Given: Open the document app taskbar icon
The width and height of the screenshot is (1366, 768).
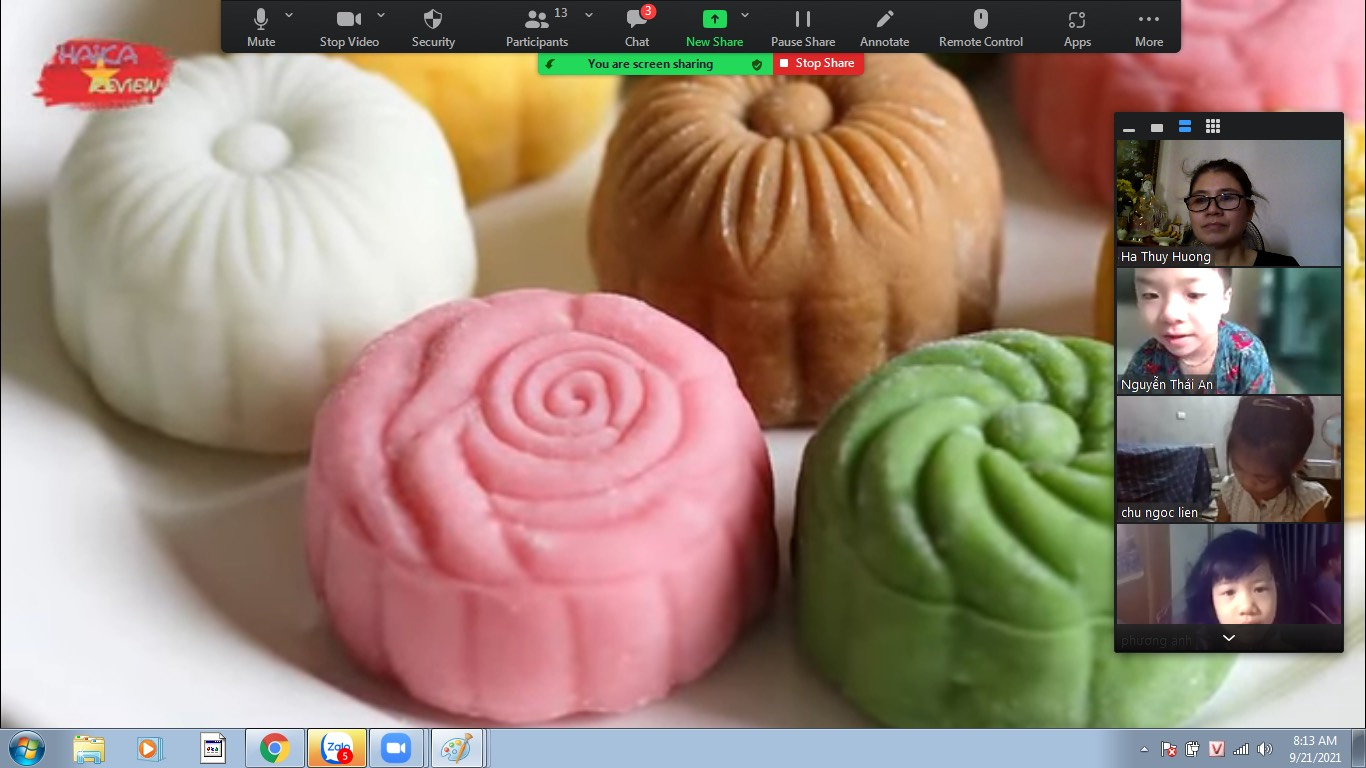Looking at the screenshot, I should point(212,748).
